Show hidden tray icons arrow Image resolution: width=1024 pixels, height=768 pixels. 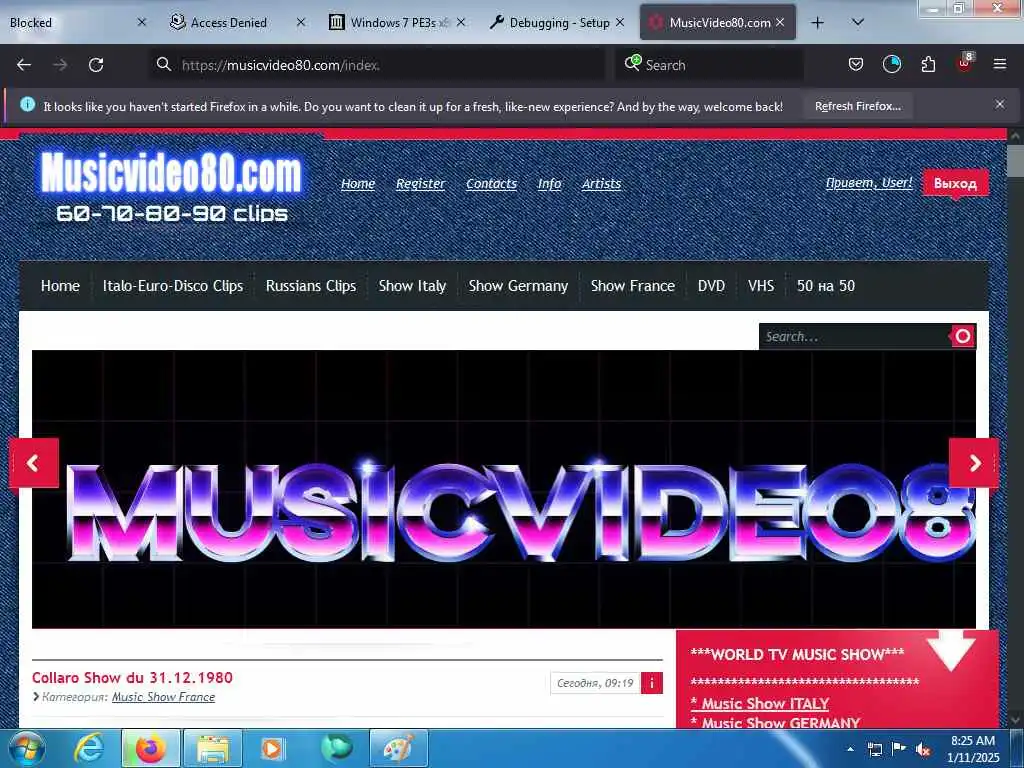click(x=850, y=749)
